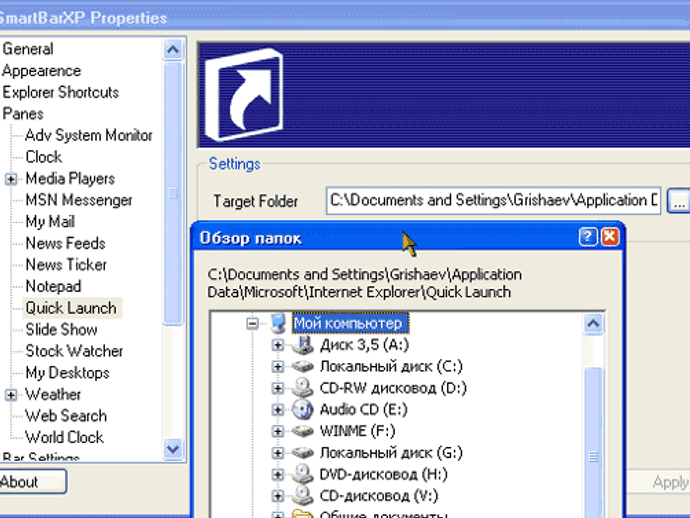690x518 pixels.
Task: Open the Explorer Shortcuts page
Action: tap(60, 92)
